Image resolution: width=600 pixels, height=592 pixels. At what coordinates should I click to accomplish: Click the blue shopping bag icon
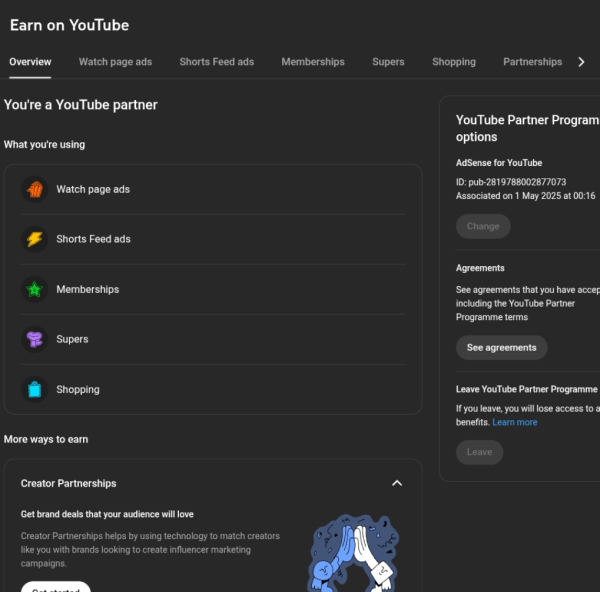pyautogui.click(x=34, y=389)
